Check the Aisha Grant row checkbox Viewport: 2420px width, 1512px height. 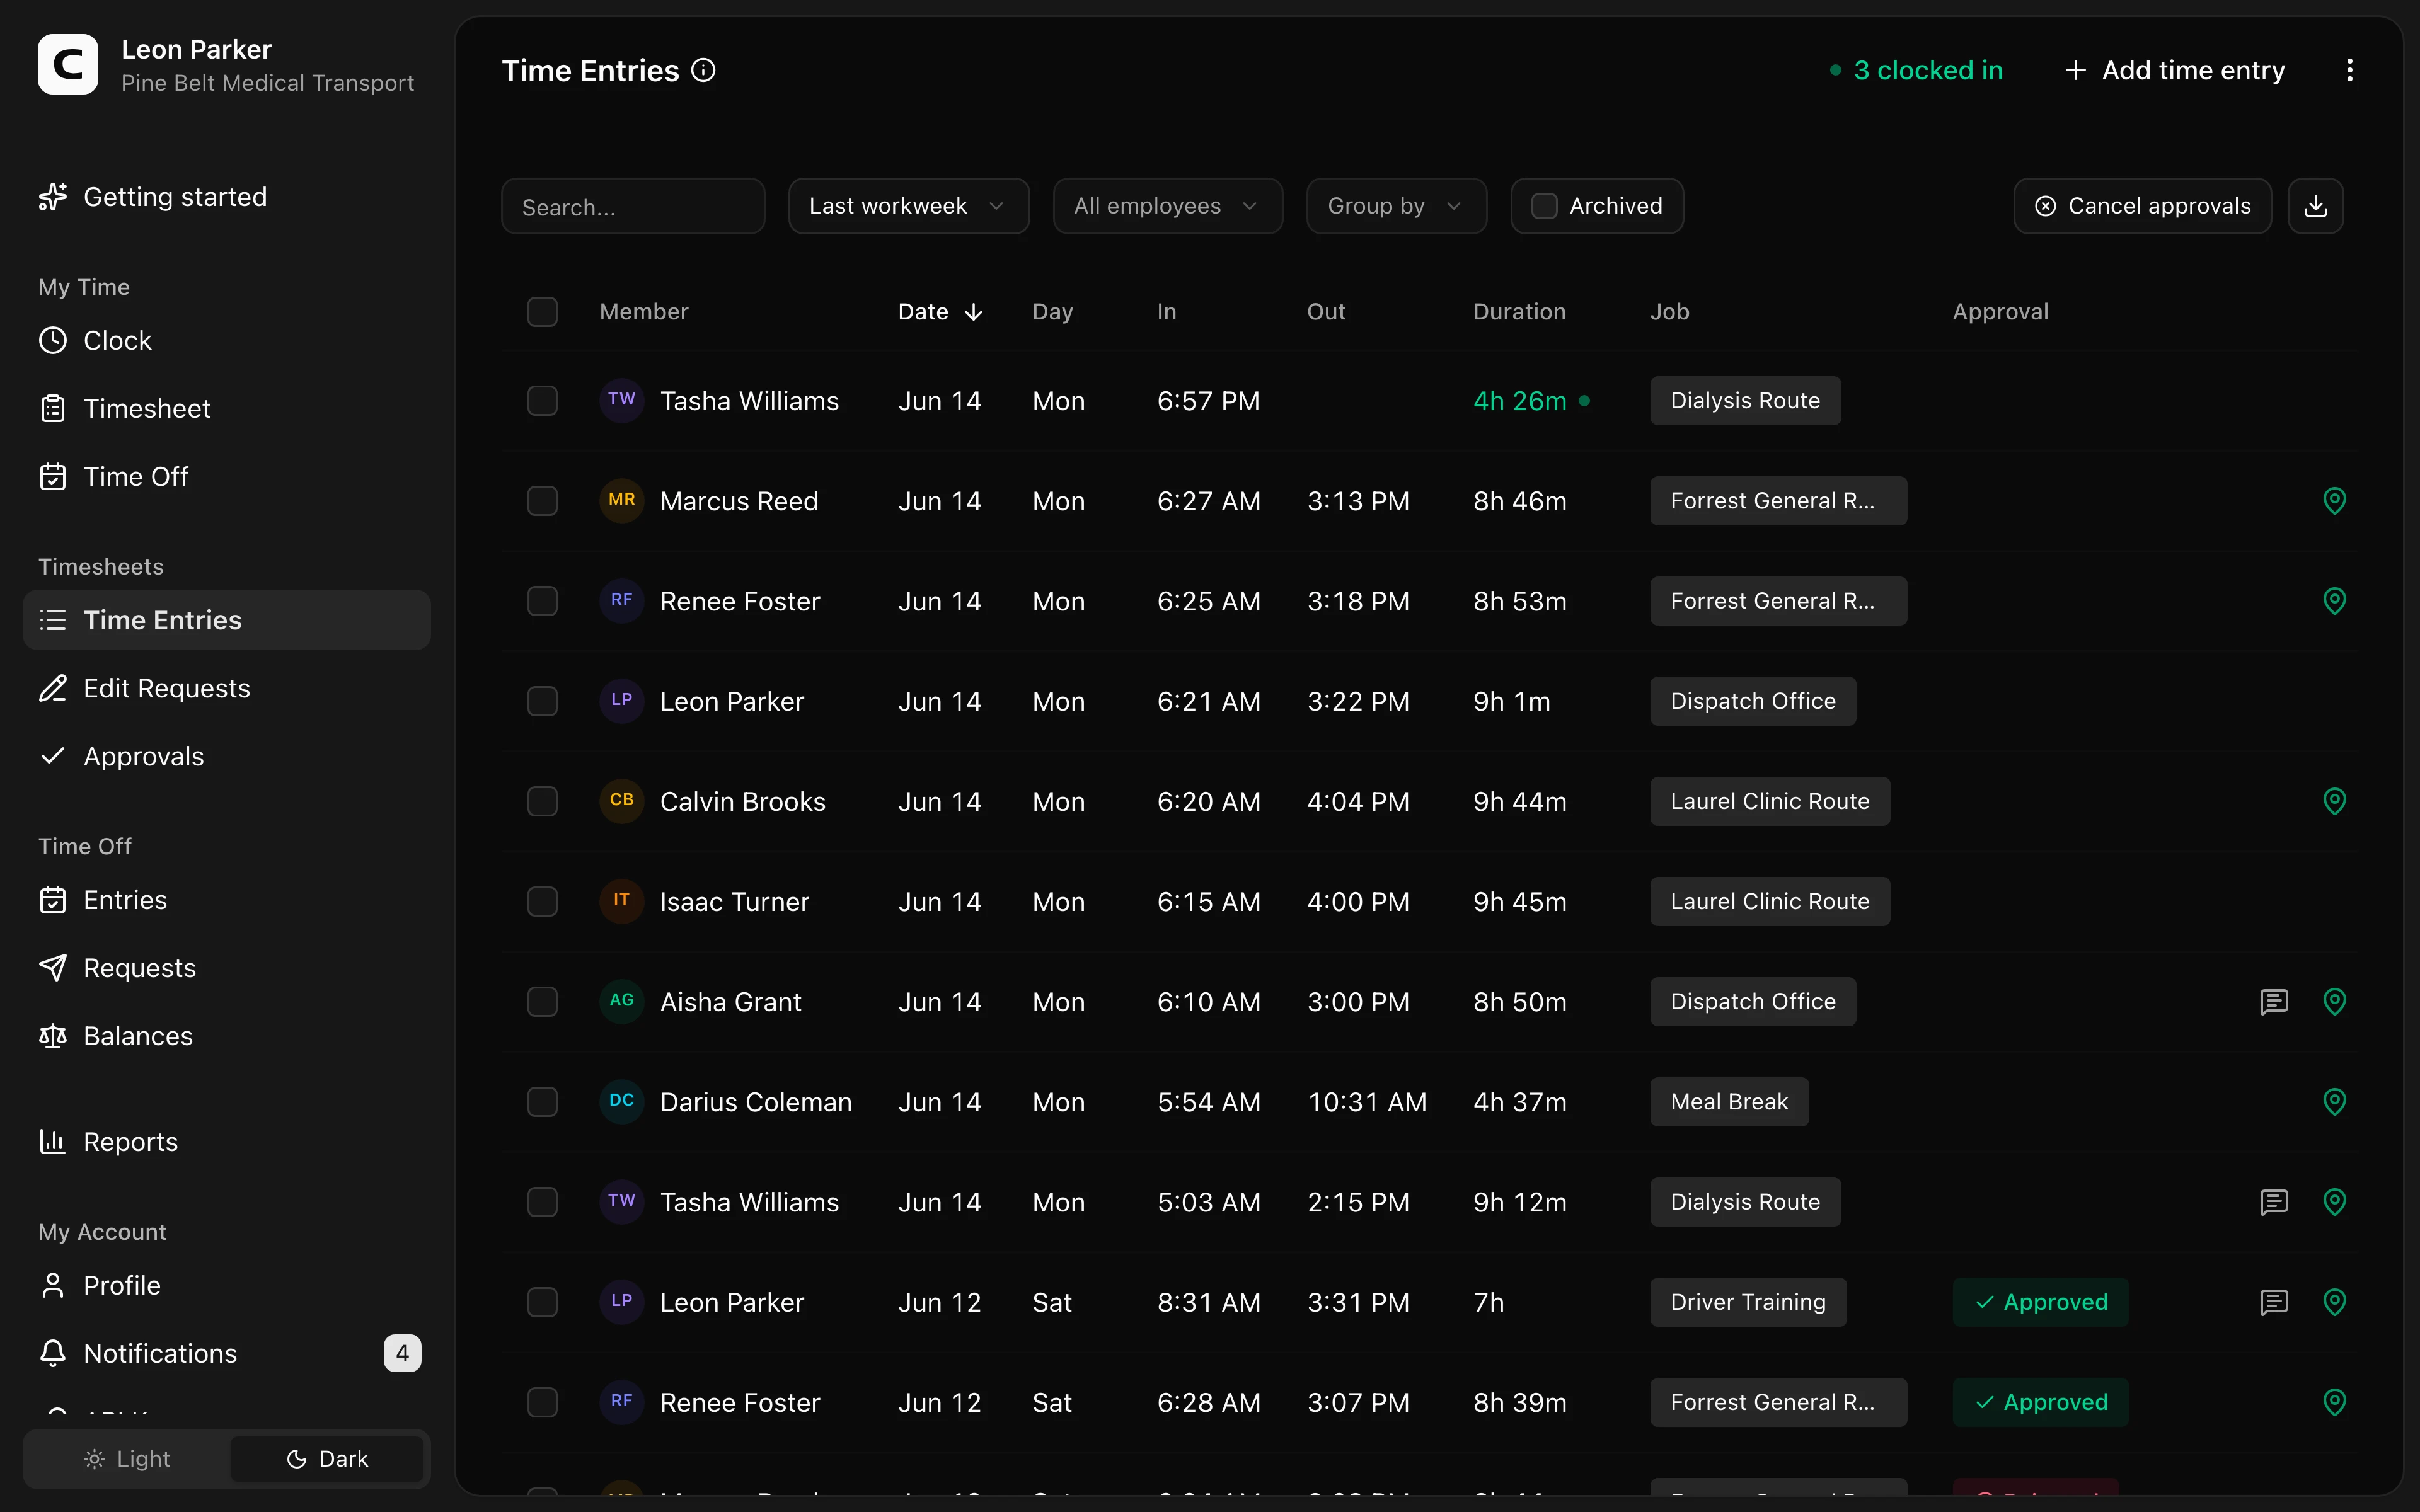click(542, 1001)
